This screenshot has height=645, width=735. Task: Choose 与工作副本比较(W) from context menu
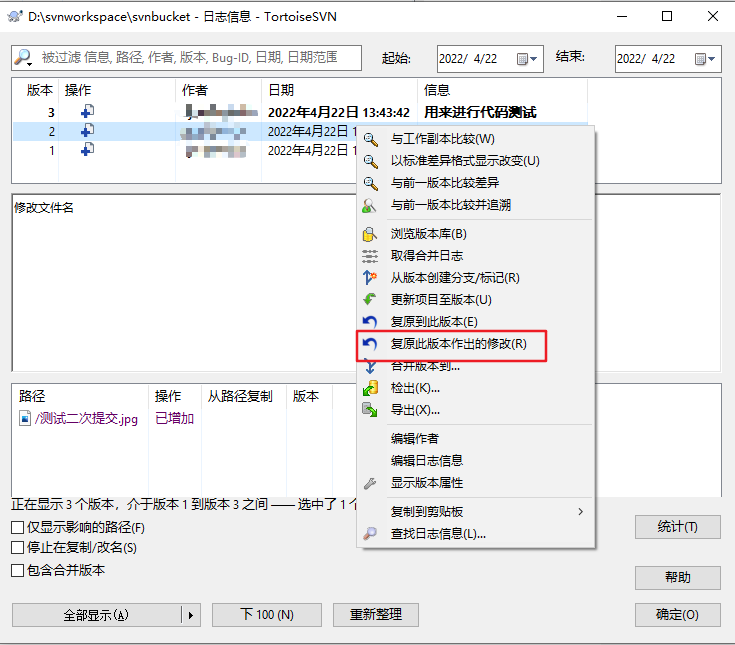pos(476,139)
